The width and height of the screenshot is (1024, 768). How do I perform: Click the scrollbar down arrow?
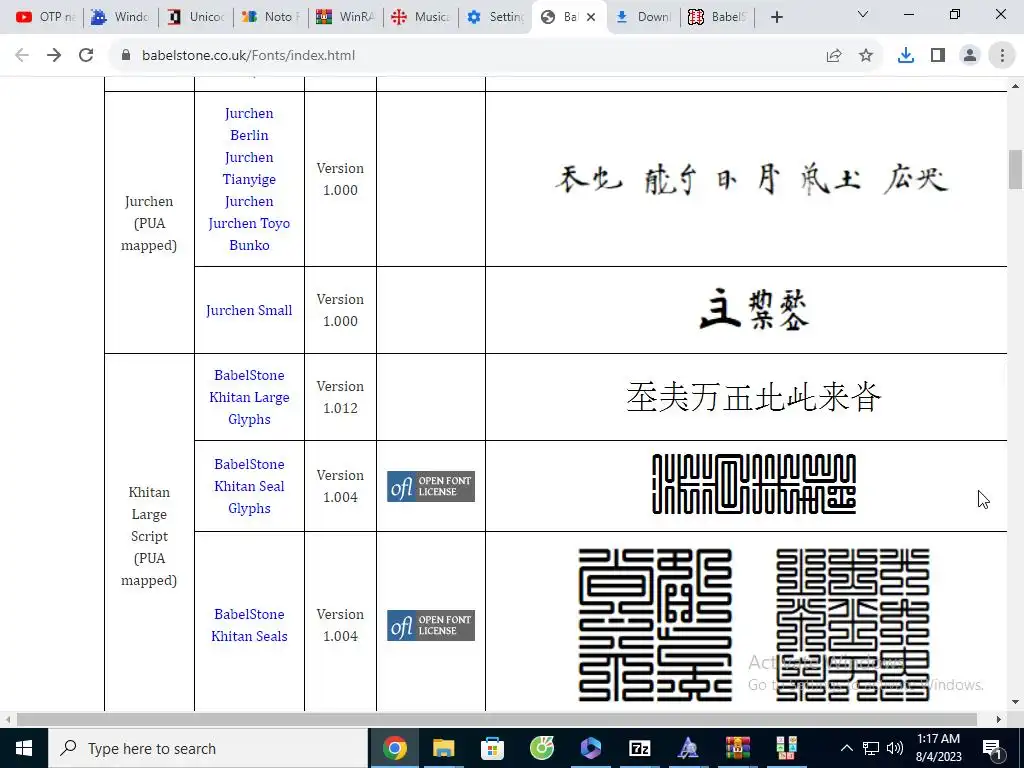(1015, 703)
